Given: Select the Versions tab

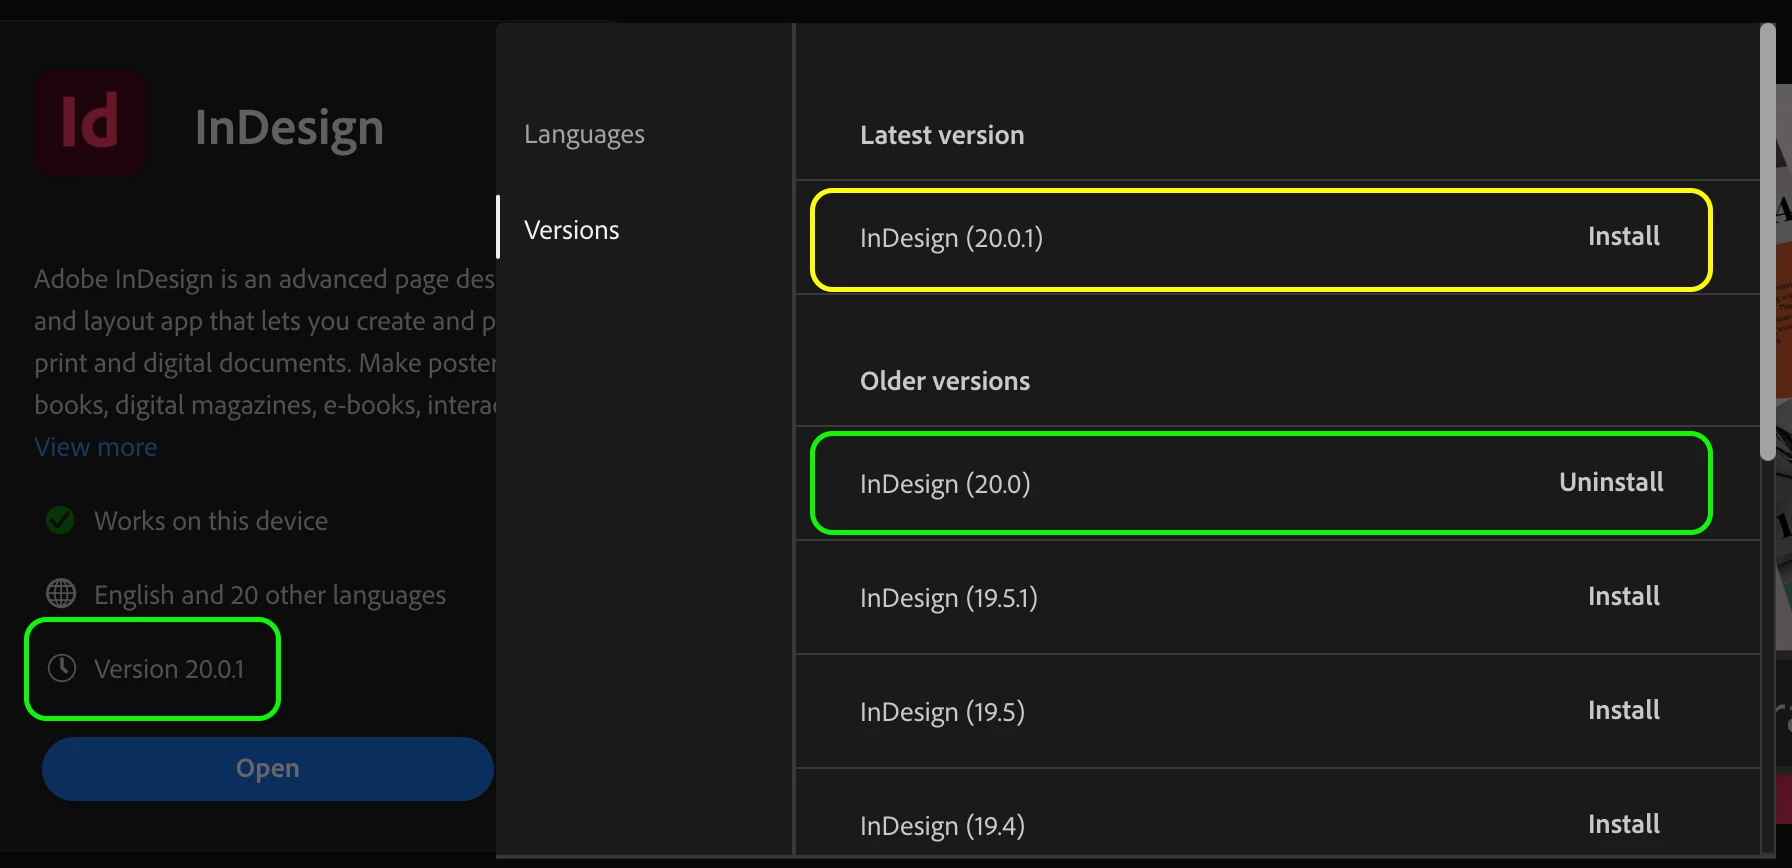Looking at the screenshot, I should point(572,230).
